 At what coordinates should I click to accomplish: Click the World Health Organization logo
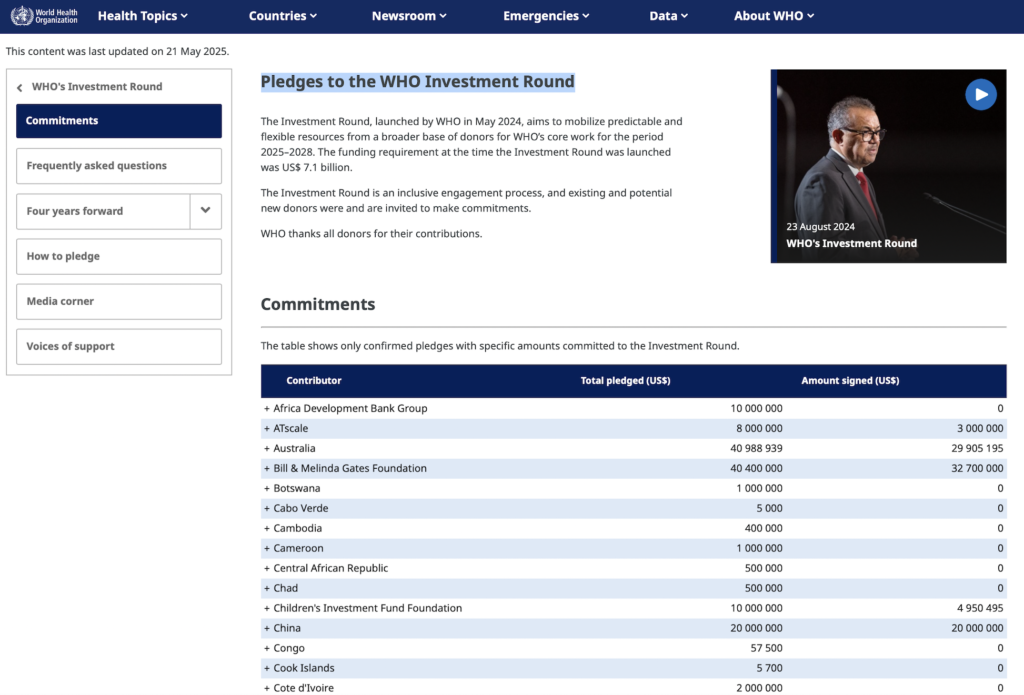coord(44,16)
